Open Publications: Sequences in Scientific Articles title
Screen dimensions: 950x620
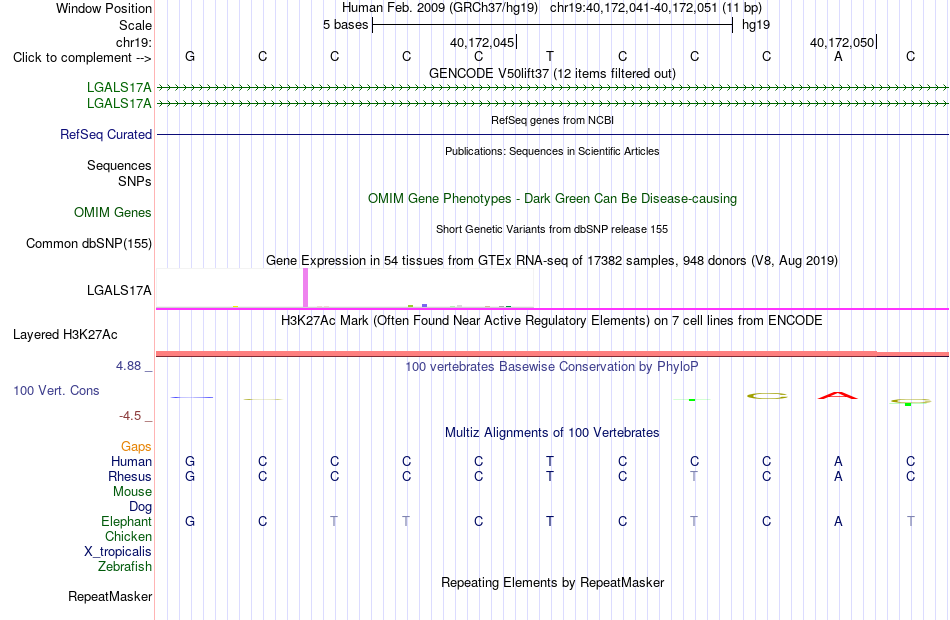pos(552,151)
